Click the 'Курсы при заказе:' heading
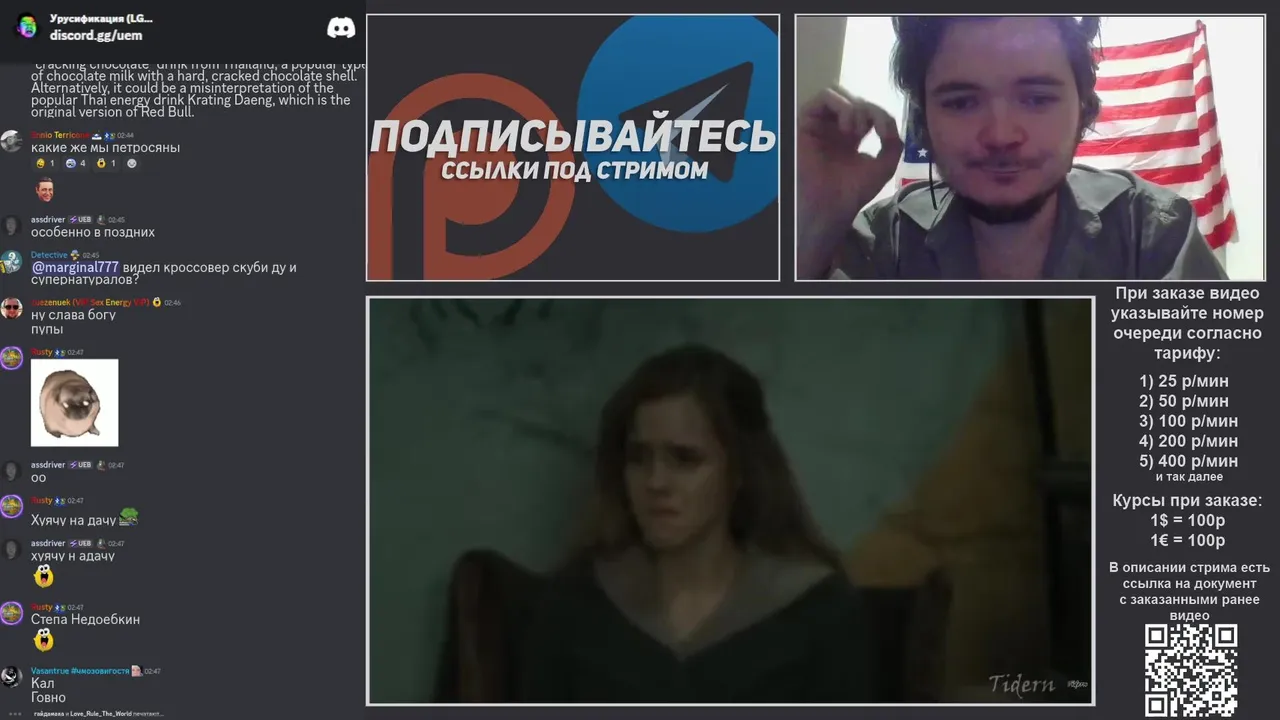The width and height of the screenshot is (1280, 720). 1187,500
